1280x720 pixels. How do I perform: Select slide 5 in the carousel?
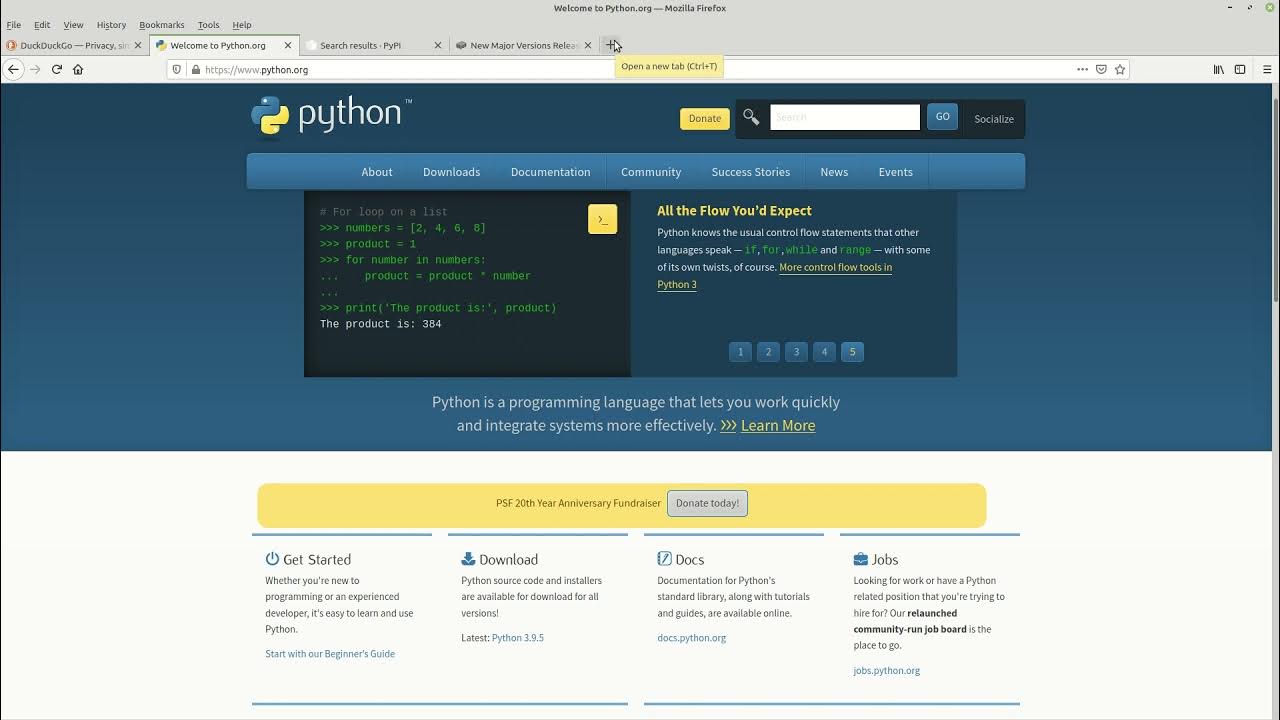(x=852, y=352)
